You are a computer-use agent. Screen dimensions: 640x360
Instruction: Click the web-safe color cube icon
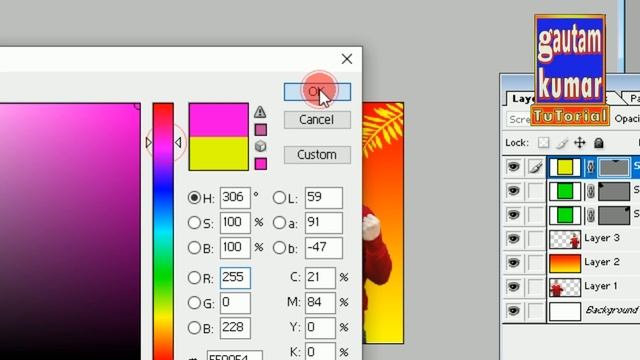pos(260,146)
